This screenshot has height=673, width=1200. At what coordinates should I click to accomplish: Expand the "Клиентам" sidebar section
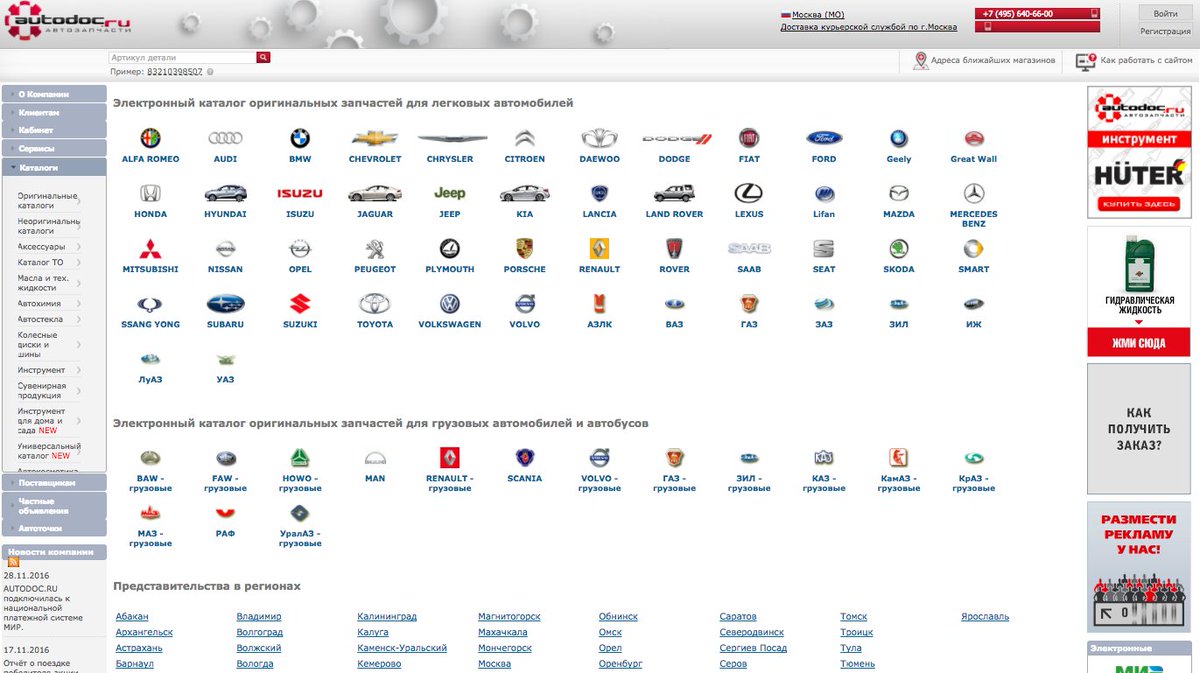[x=54, y=112]
